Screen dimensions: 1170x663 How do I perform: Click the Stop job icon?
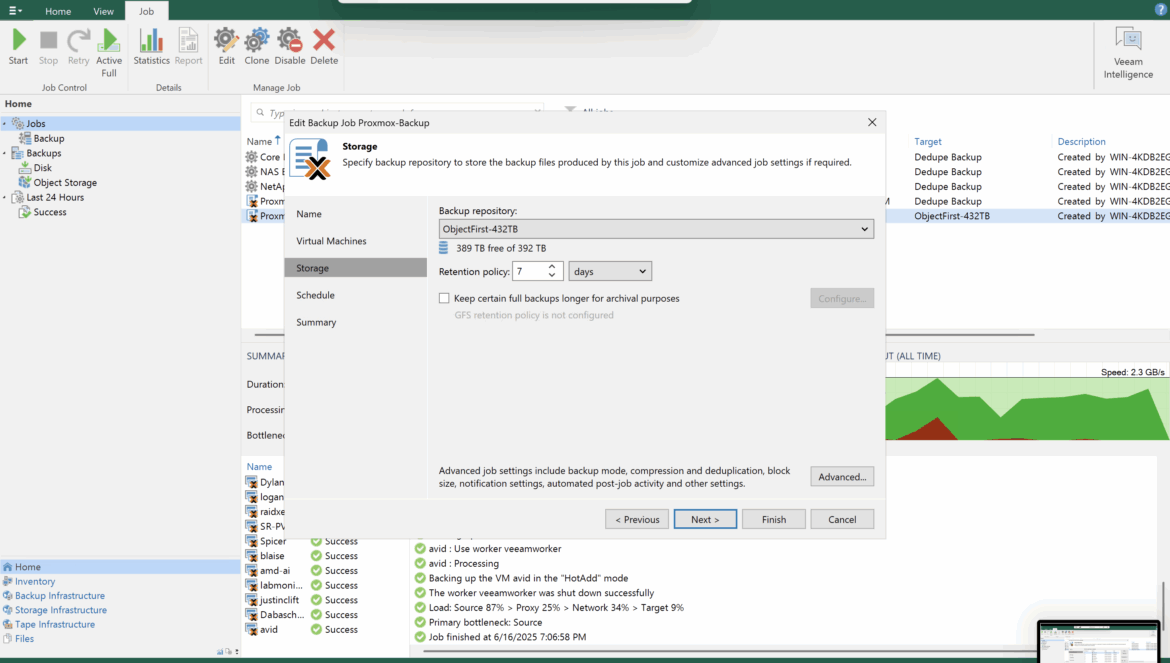49,47
